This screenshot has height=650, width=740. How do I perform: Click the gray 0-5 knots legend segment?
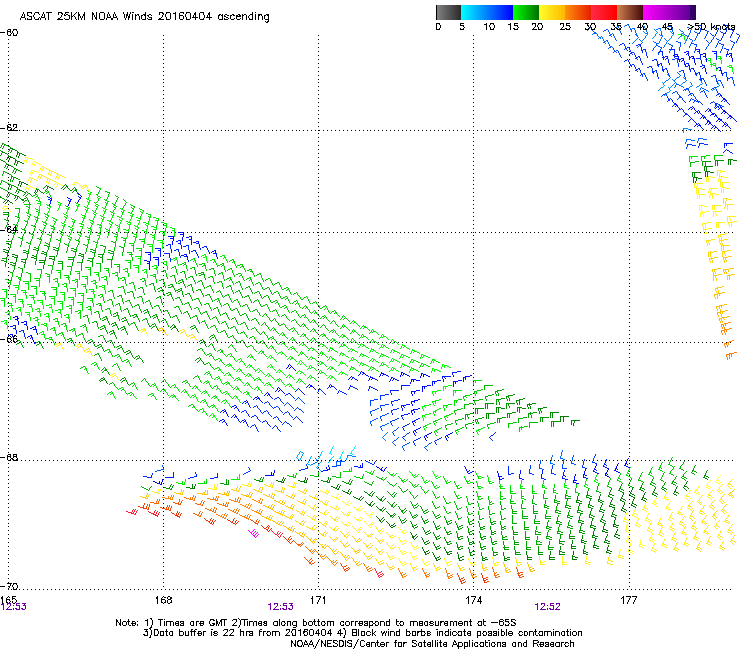448,12
